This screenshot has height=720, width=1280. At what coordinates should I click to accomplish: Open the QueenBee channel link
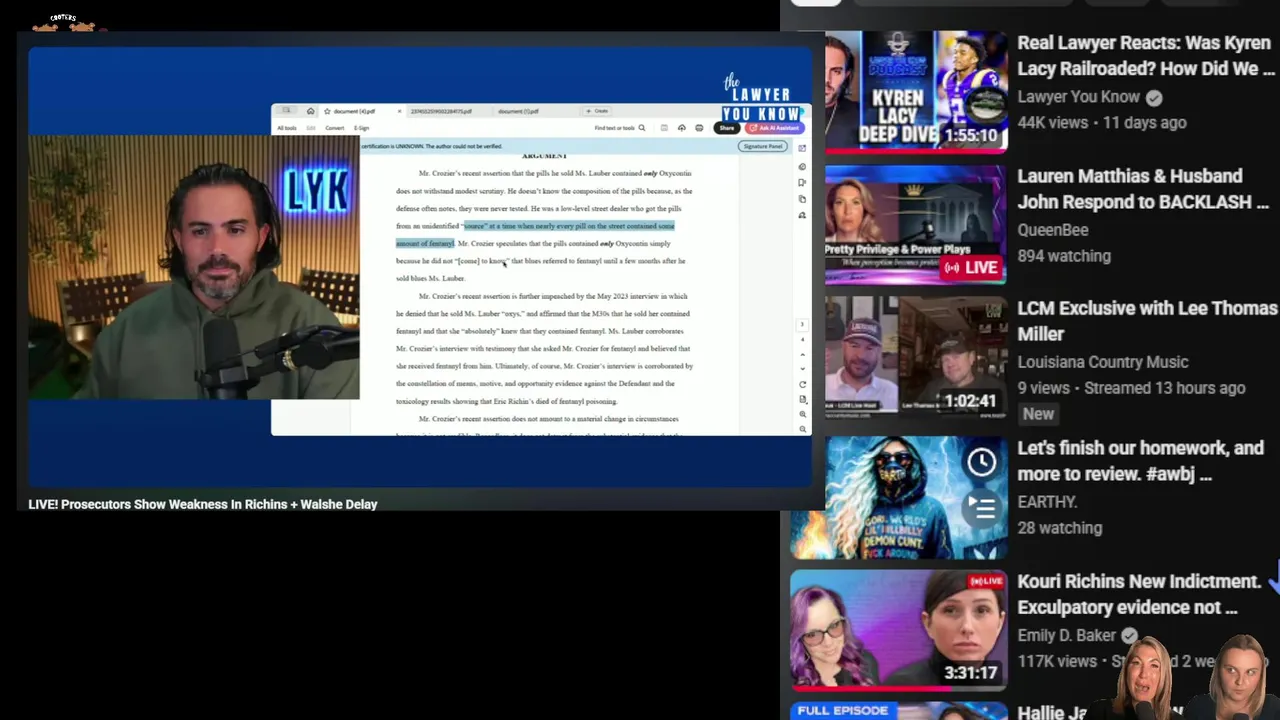(1052, 230)
